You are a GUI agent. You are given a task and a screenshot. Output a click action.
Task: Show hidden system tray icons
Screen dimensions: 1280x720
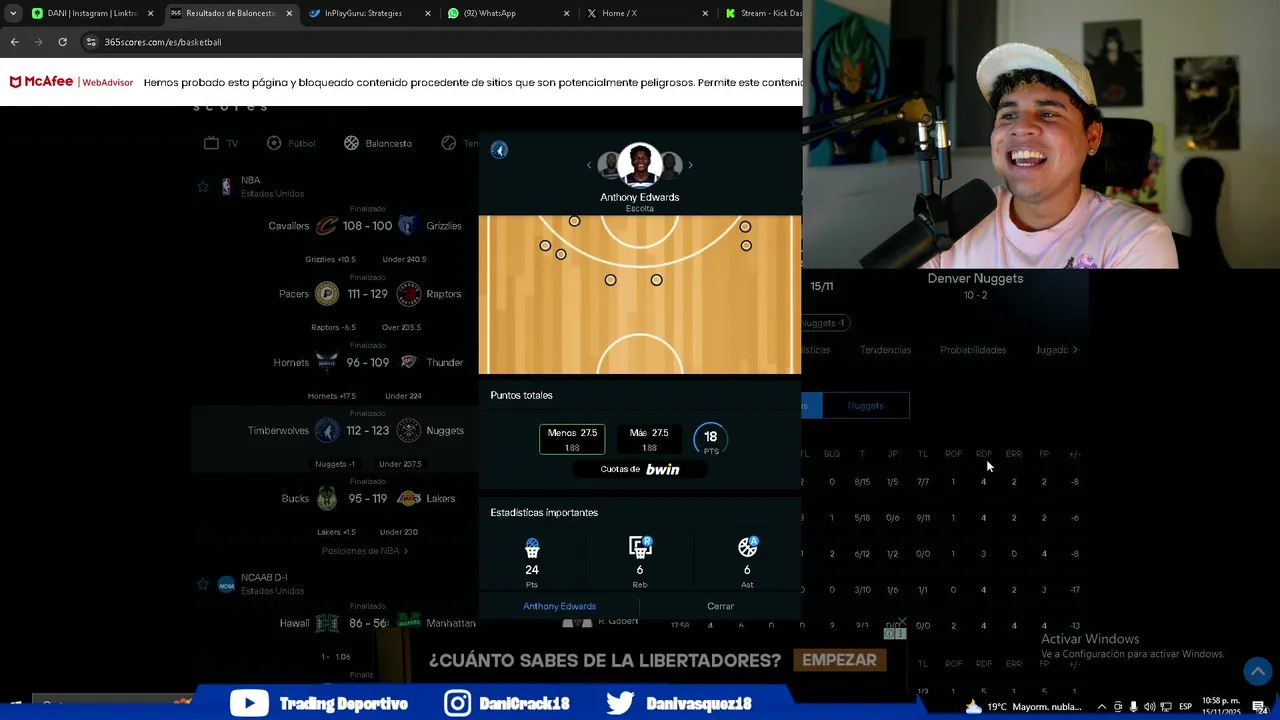1102,707
